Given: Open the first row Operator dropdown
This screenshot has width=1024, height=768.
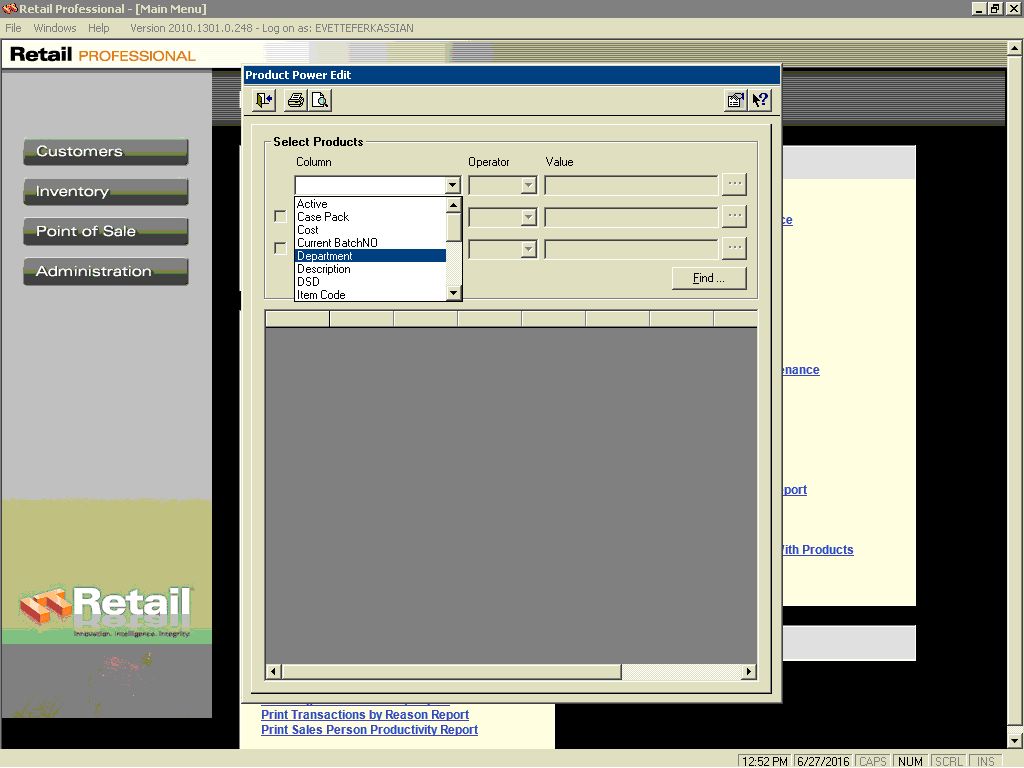Looking at the screenshot, I should click(528, 185).
